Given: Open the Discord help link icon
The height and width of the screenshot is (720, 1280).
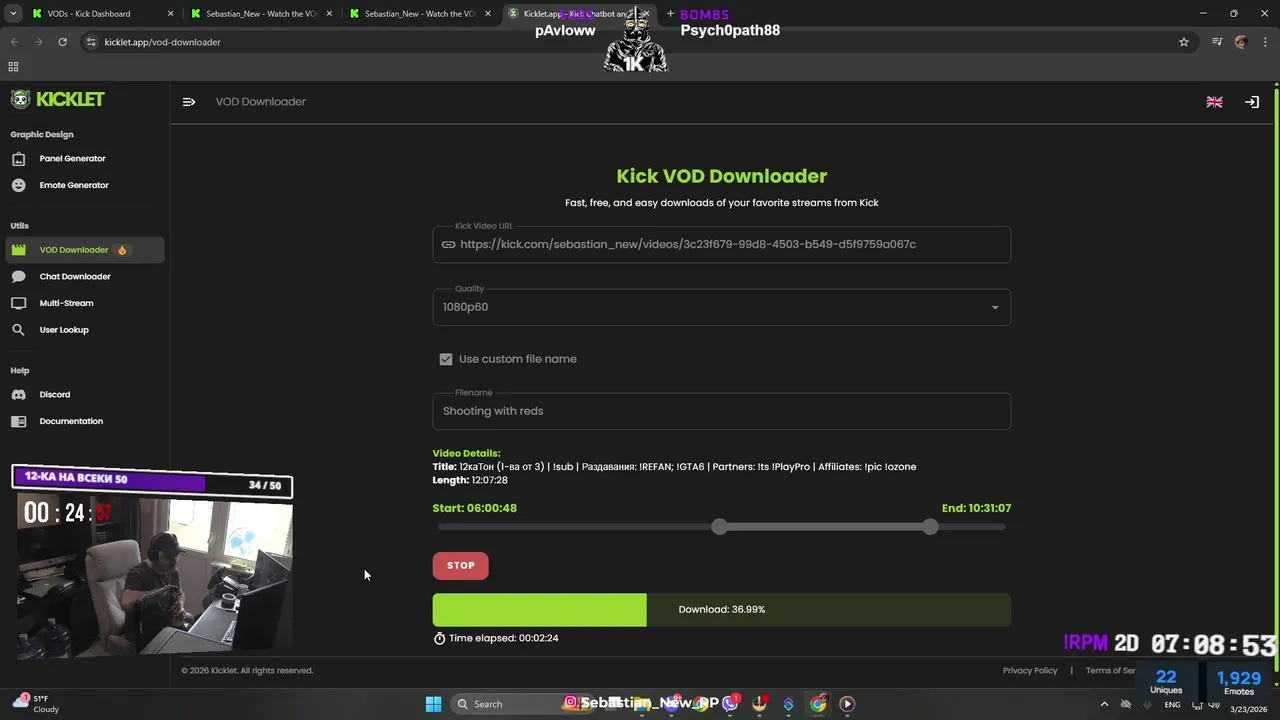Looking at the screenshot, I should (x=18, y=395).
